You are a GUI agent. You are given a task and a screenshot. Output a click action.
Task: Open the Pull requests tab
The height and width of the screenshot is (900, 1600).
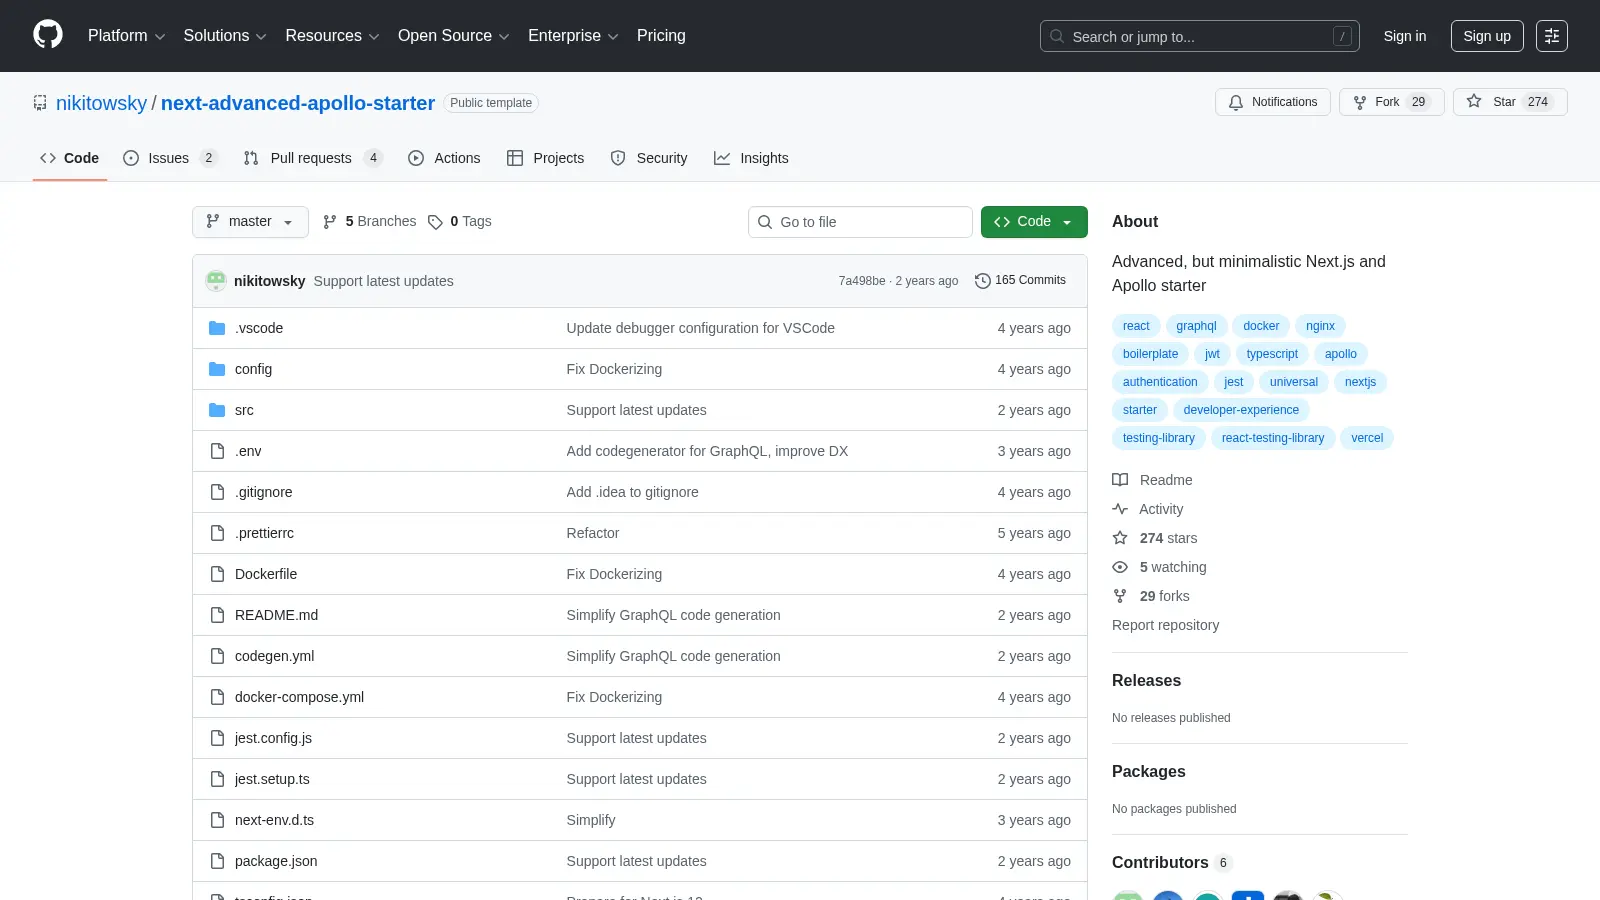pyautogui.click(x=313, y=158)
